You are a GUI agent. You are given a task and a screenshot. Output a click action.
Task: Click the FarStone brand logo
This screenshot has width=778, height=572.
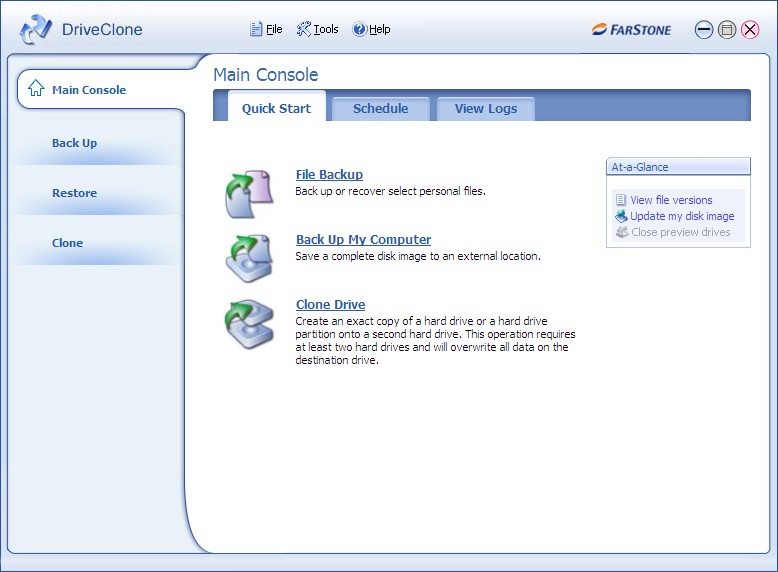click(631, 30)
